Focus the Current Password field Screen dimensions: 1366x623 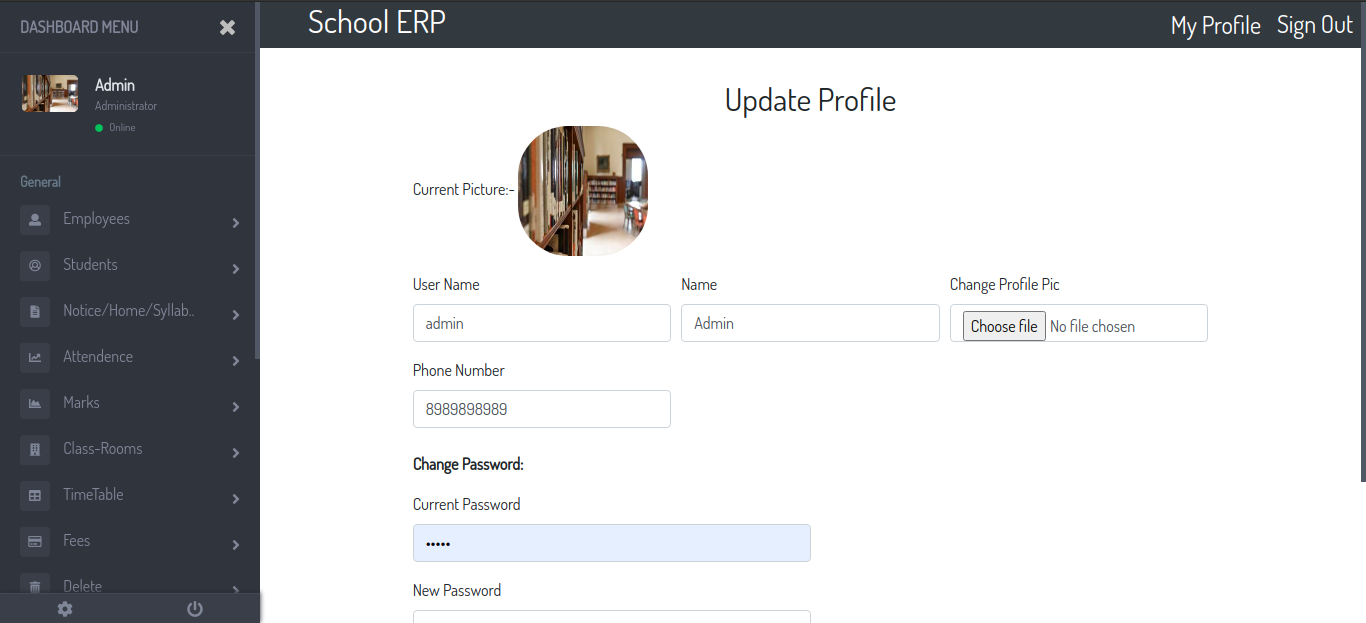pyautogui.click(x=612, y=543)
